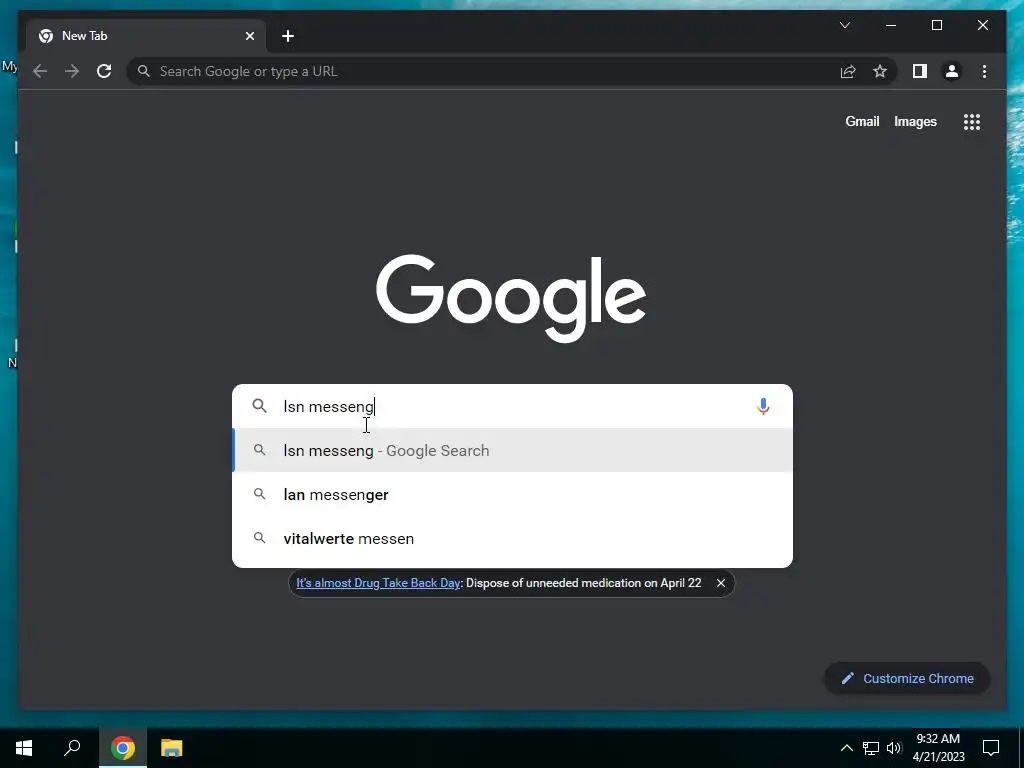Image resolution: width=1024 pixels, height=768 pixels.
Task: Open the Windows Start menu
Action: (x=24, y=748)
